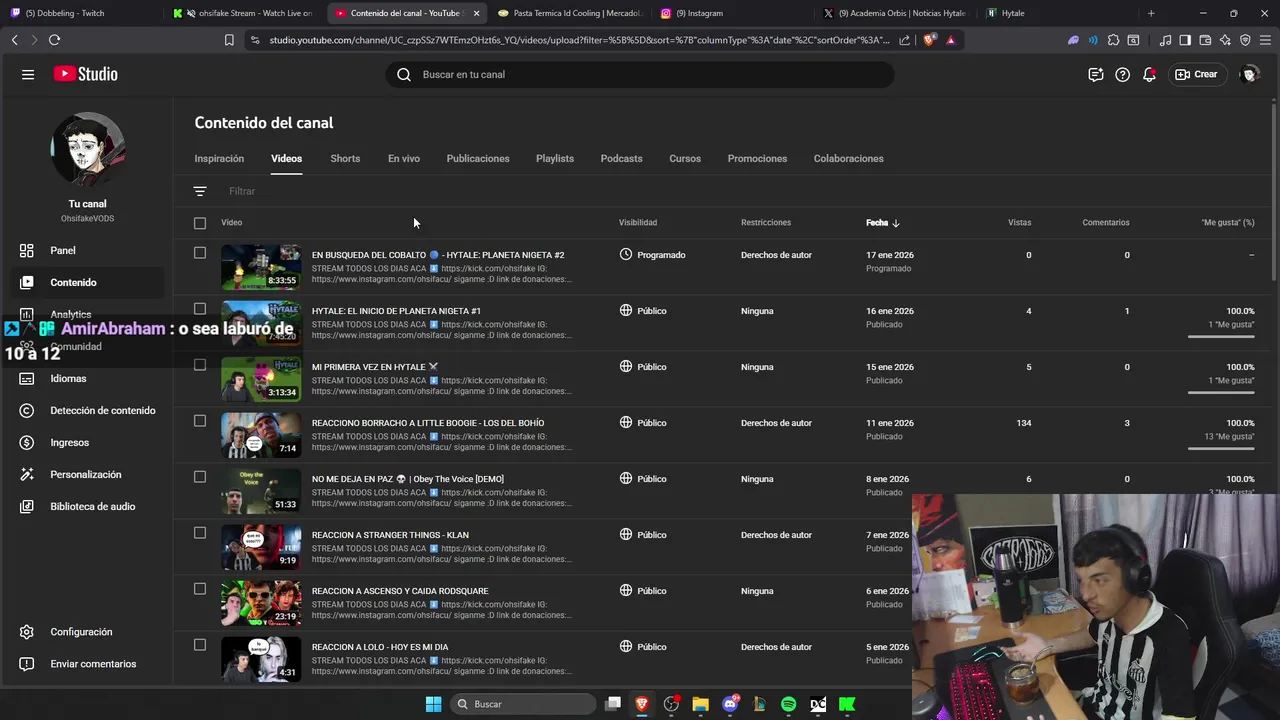
Task: Click Derechos de autor for REACCION A STRANGER THINGS
Action: [x=776, y=535]
